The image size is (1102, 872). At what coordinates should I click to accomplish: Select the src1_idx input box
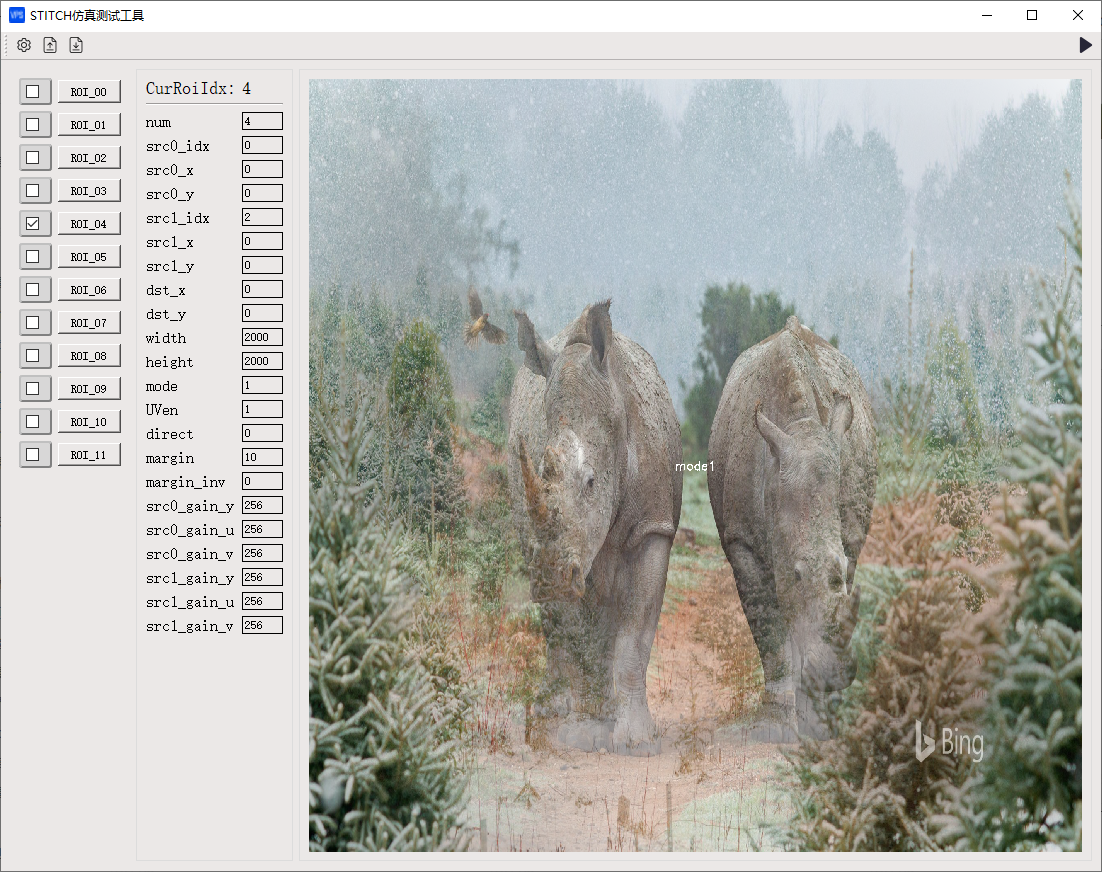pyautogui.click(x=262, y=217)
